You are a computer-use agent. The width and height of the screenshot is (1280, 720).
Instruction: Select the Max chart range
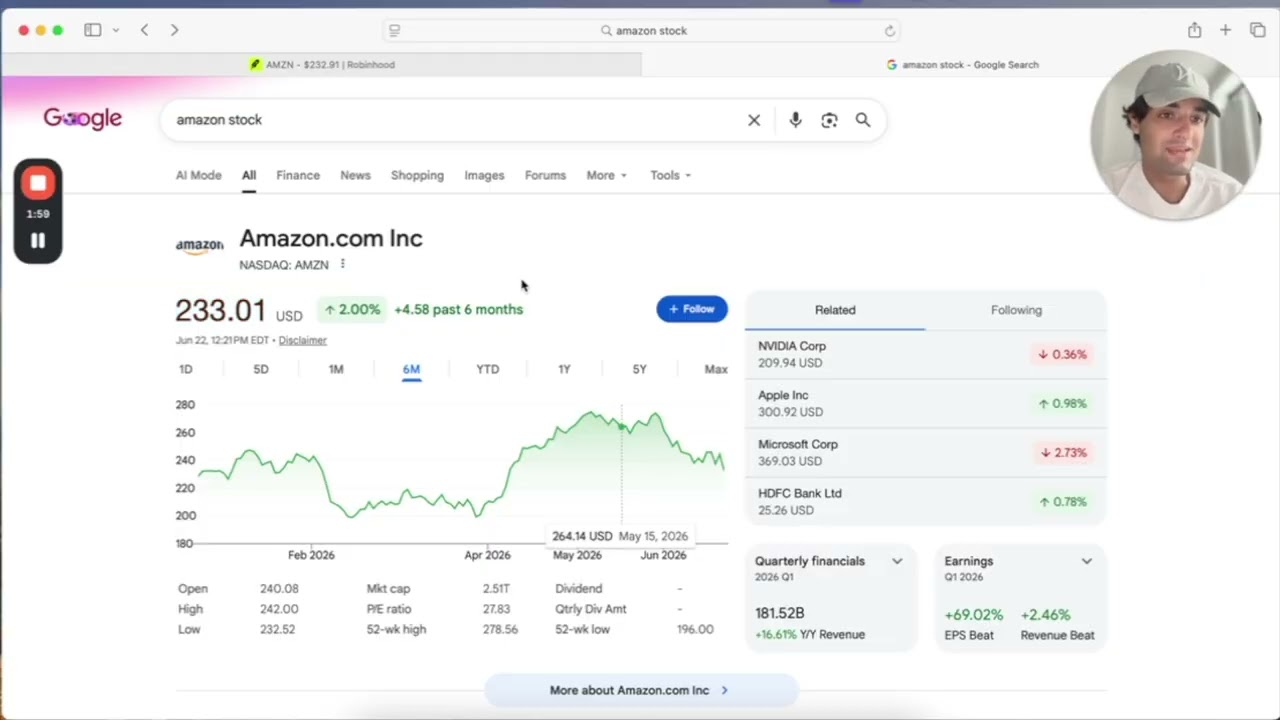point(716,369)
